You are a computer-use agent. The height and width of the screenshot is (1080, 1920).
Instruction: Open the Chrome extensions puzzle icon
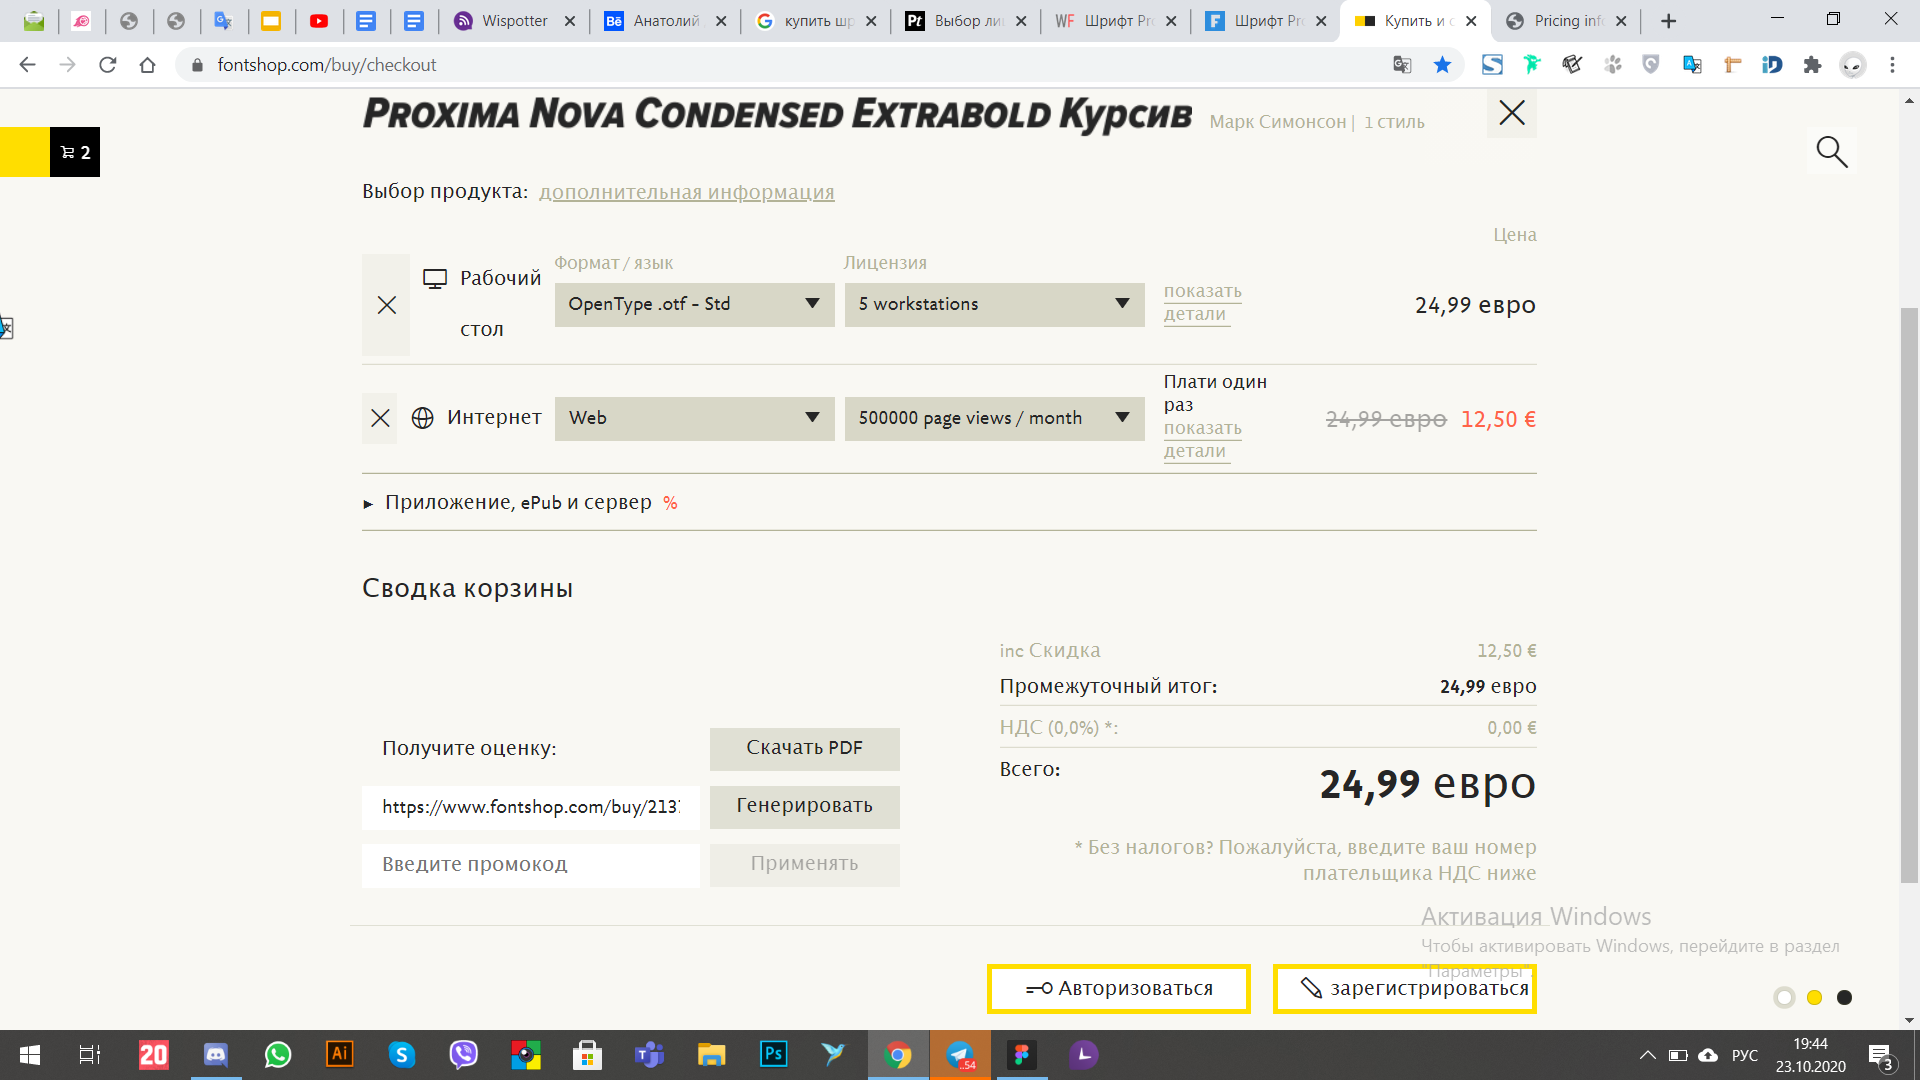tap(1812, 65)
